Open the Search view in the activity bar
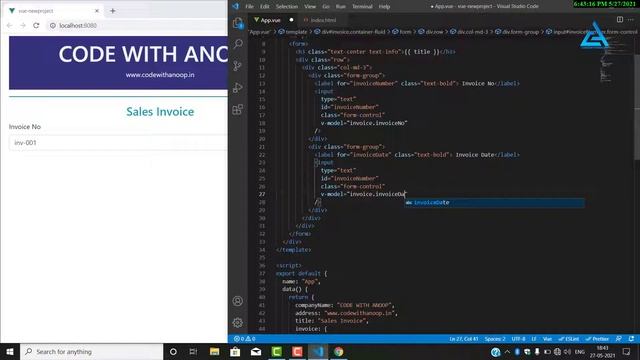The height and width of the screenshot is (360, 640). (238, 44)
